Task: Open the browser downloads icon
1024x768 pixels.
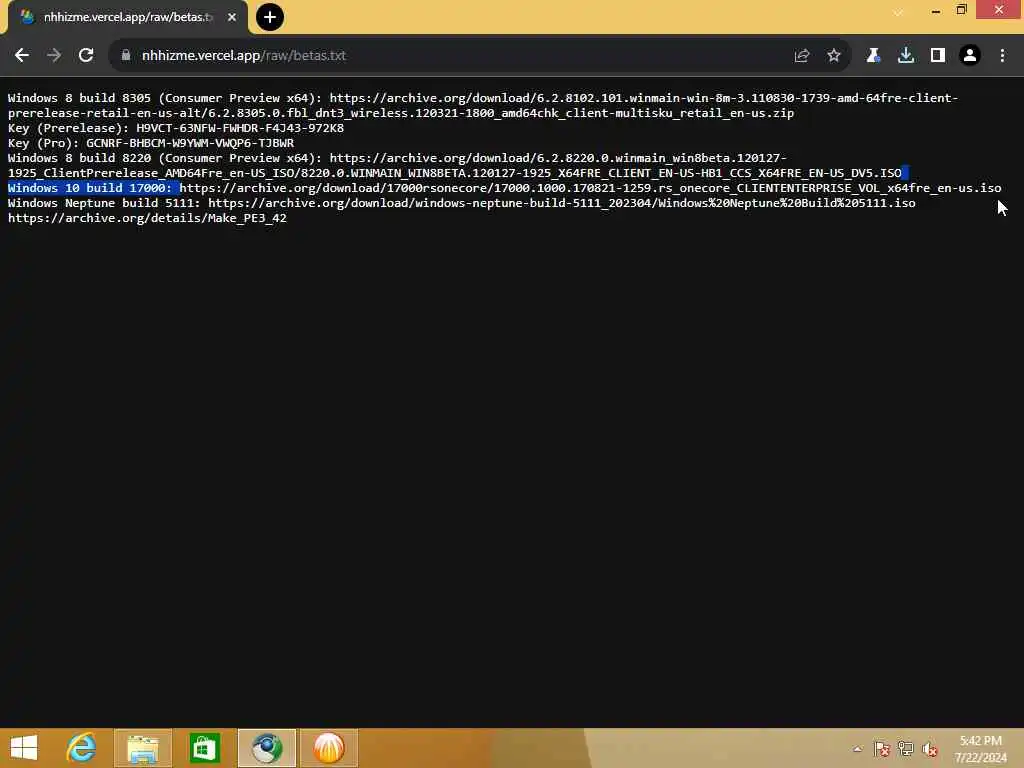Action: [906, 56]
